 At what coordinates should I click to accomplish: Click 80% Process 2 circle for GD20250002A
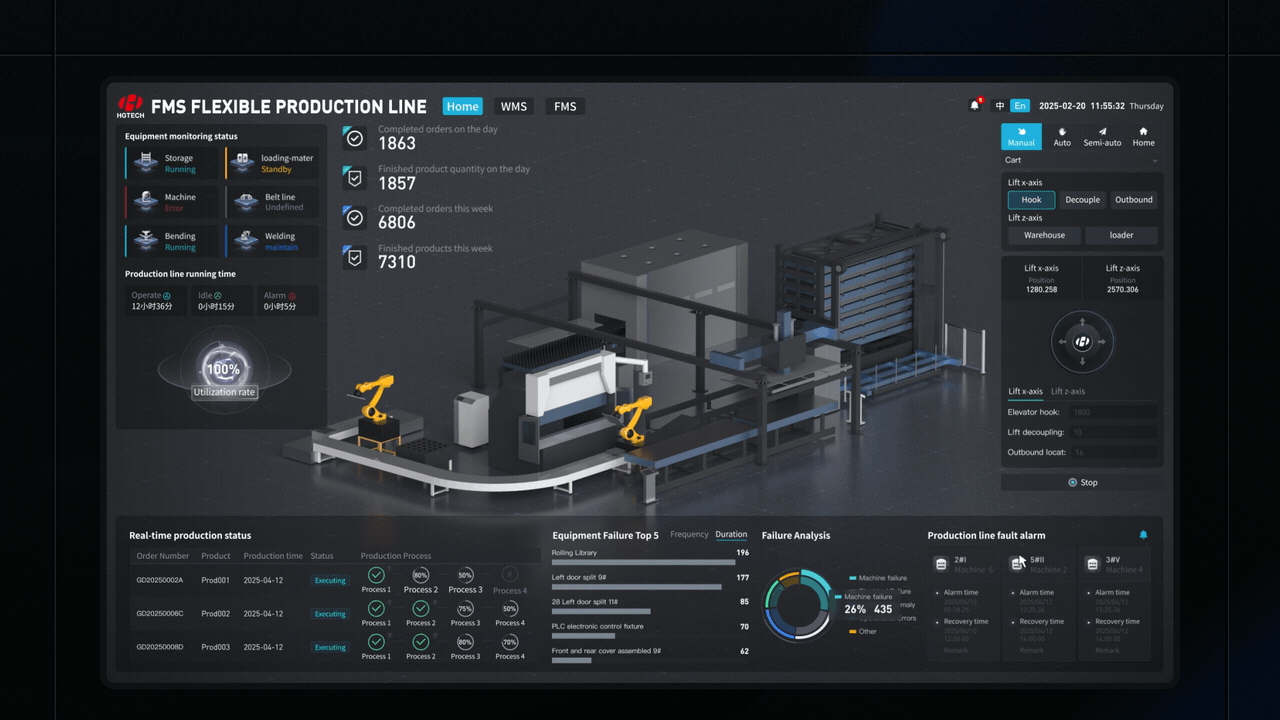(x=420, y=575)
